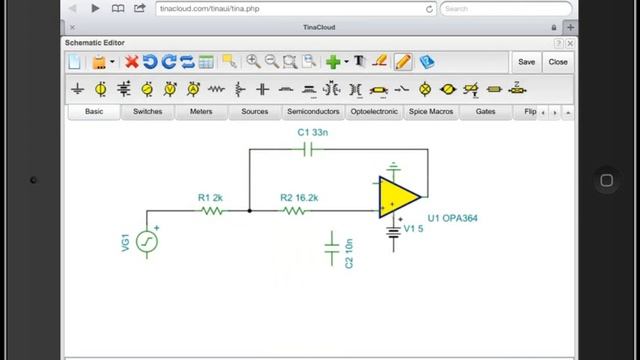This screenshot has width=640, height=360.
Task: Select capacitor C1 33n in the schematic
Action: (309, 150)
